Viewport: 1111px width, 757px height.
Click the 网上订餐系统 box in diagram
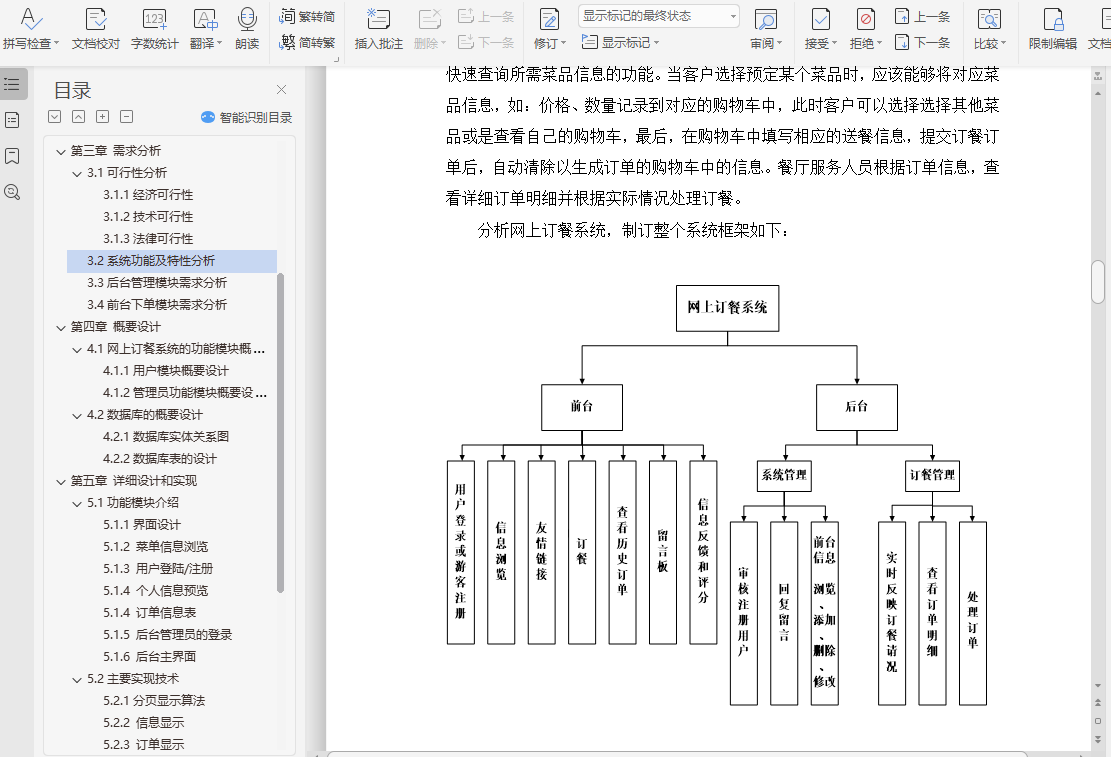coord(728,308)
